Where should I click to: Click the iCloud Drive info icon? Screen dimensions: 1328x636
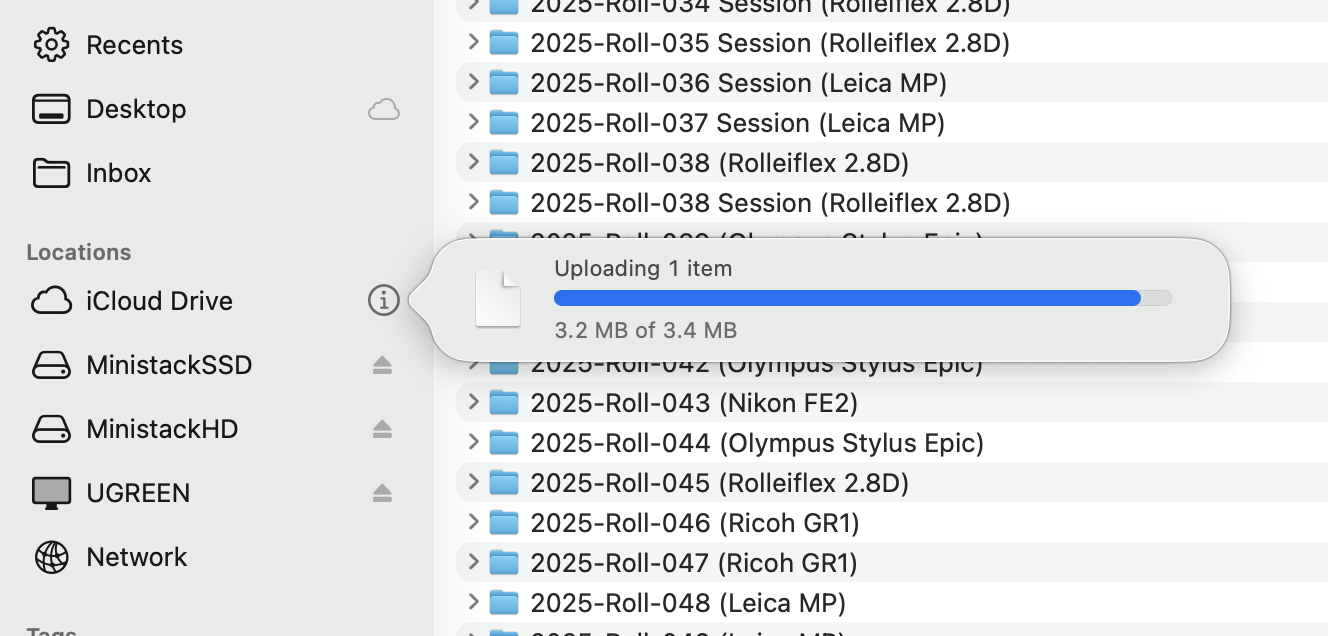(x=383, y=300)
